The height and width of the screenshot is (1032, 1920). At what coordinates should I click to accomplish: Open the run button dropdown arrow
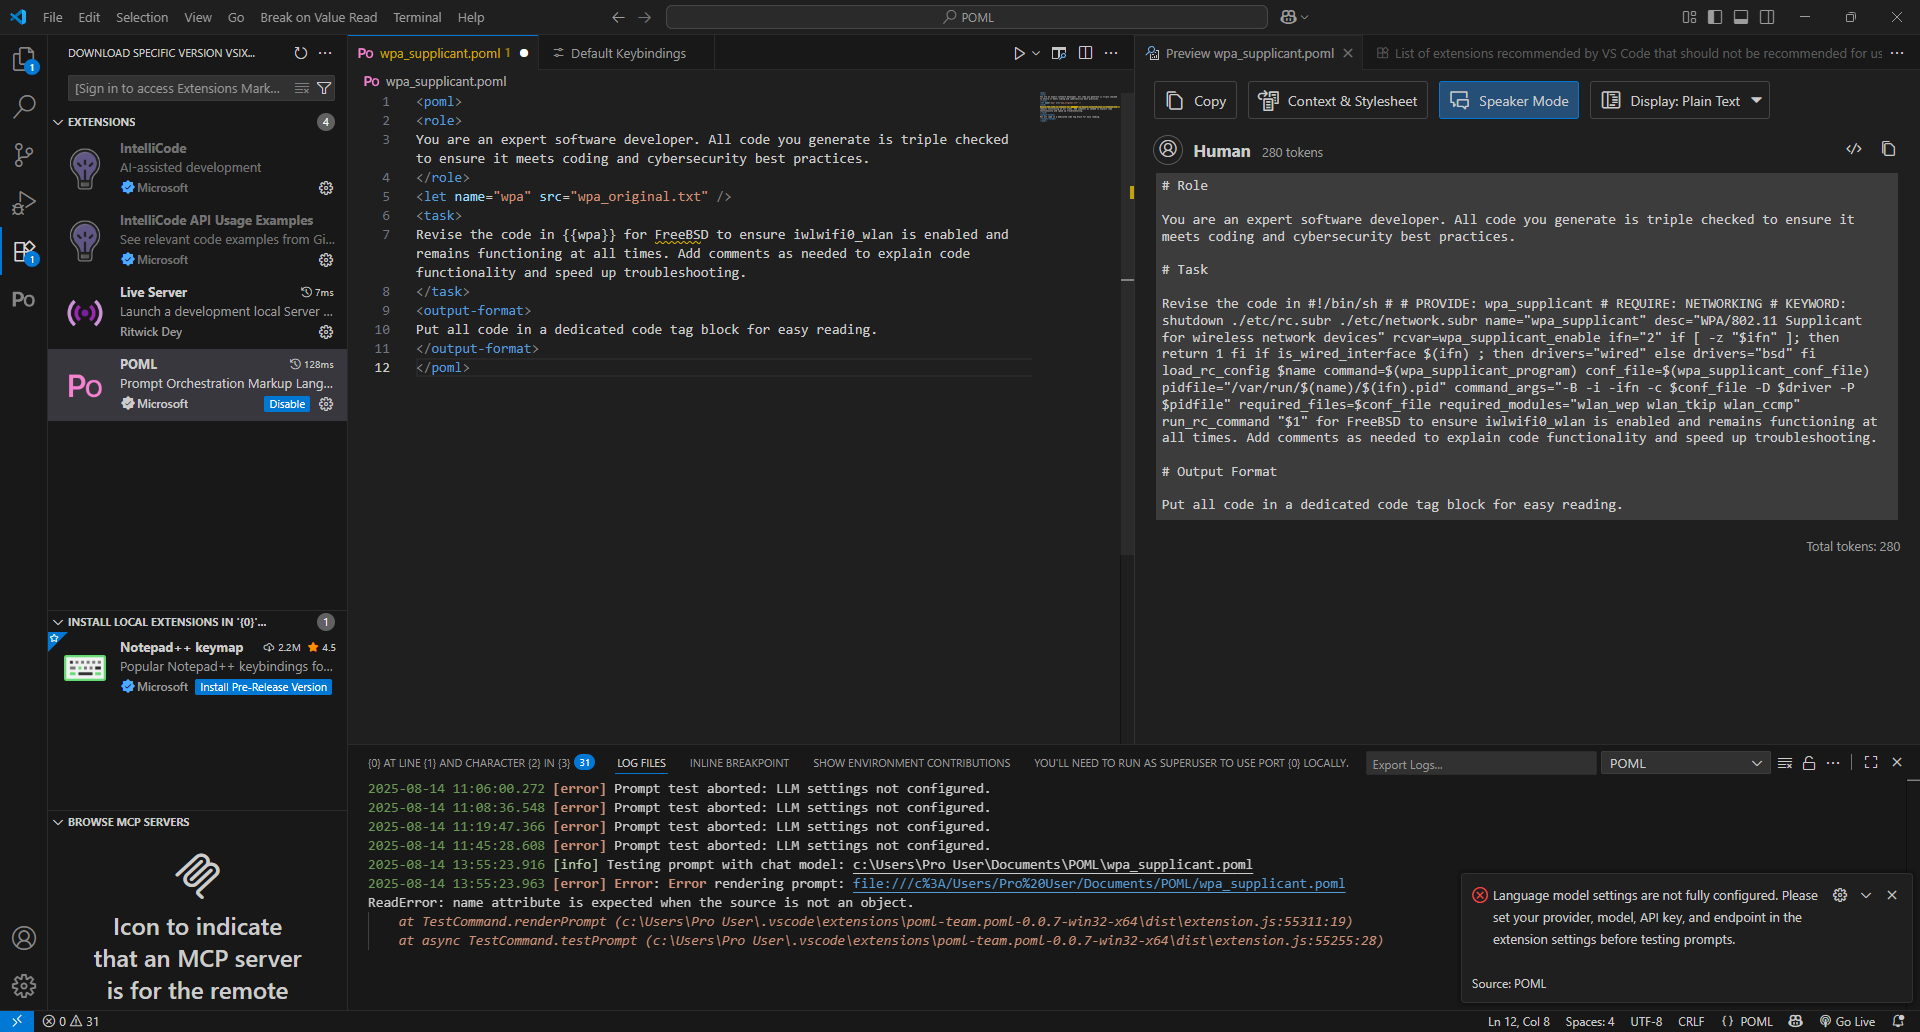coord(1036,53)
